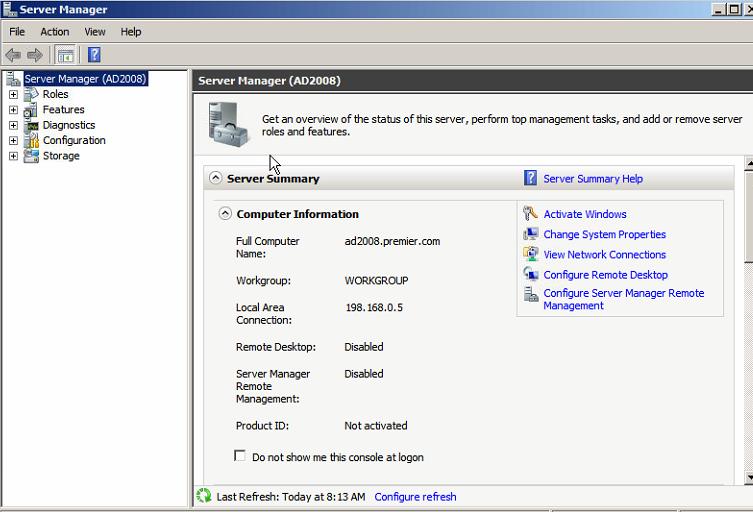Maximize the Server Manager window
This screenshot has width=753, height=512.
pyautogui.click(x=734, y=9)
